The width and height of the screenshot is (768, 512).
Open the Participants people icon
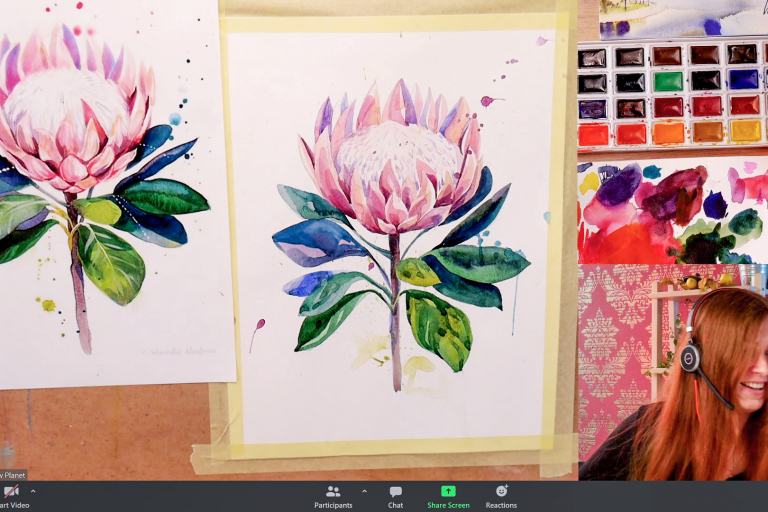pos(333,491)
